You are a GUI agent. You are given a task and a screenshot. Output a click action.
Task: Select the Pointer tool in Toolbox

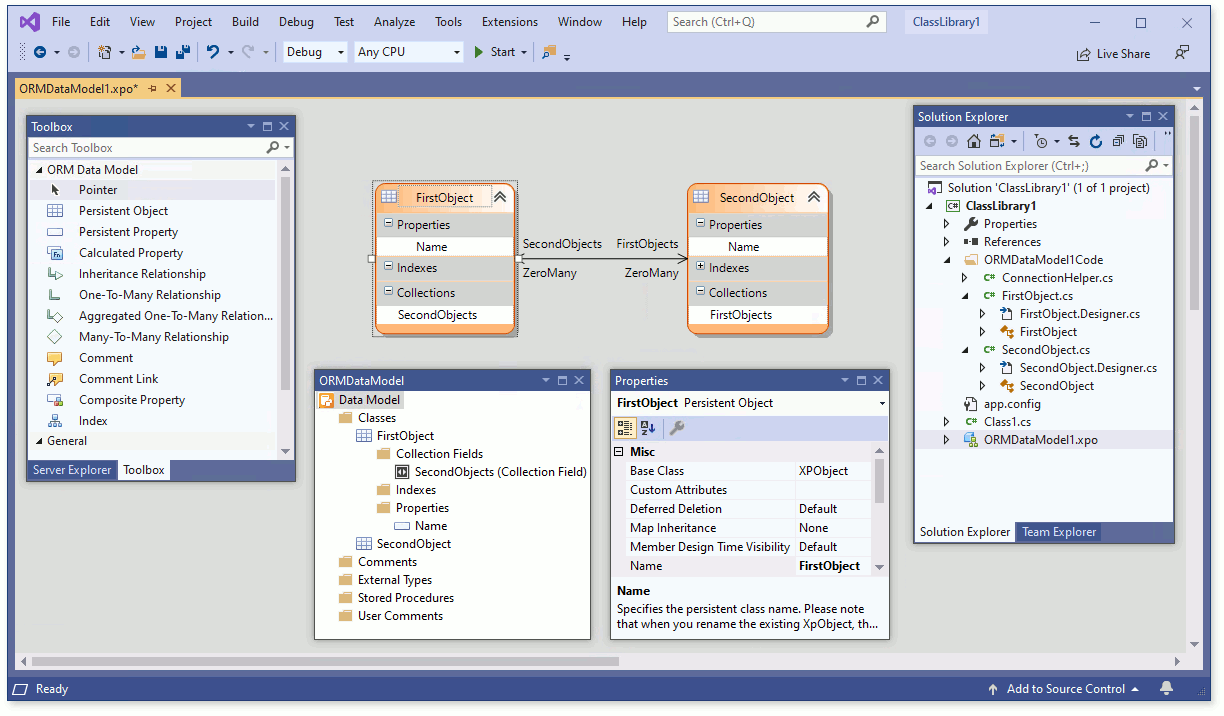[x=151, y=190]
